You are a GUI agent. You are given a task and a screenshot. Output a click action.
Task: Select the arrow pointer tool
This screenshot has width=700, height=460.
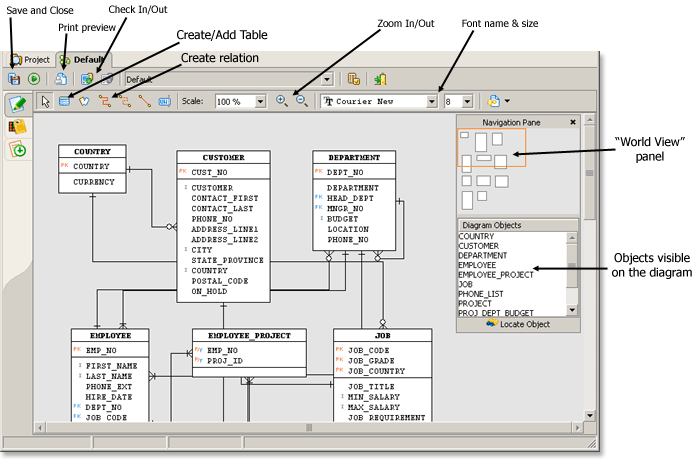[45, 101]
